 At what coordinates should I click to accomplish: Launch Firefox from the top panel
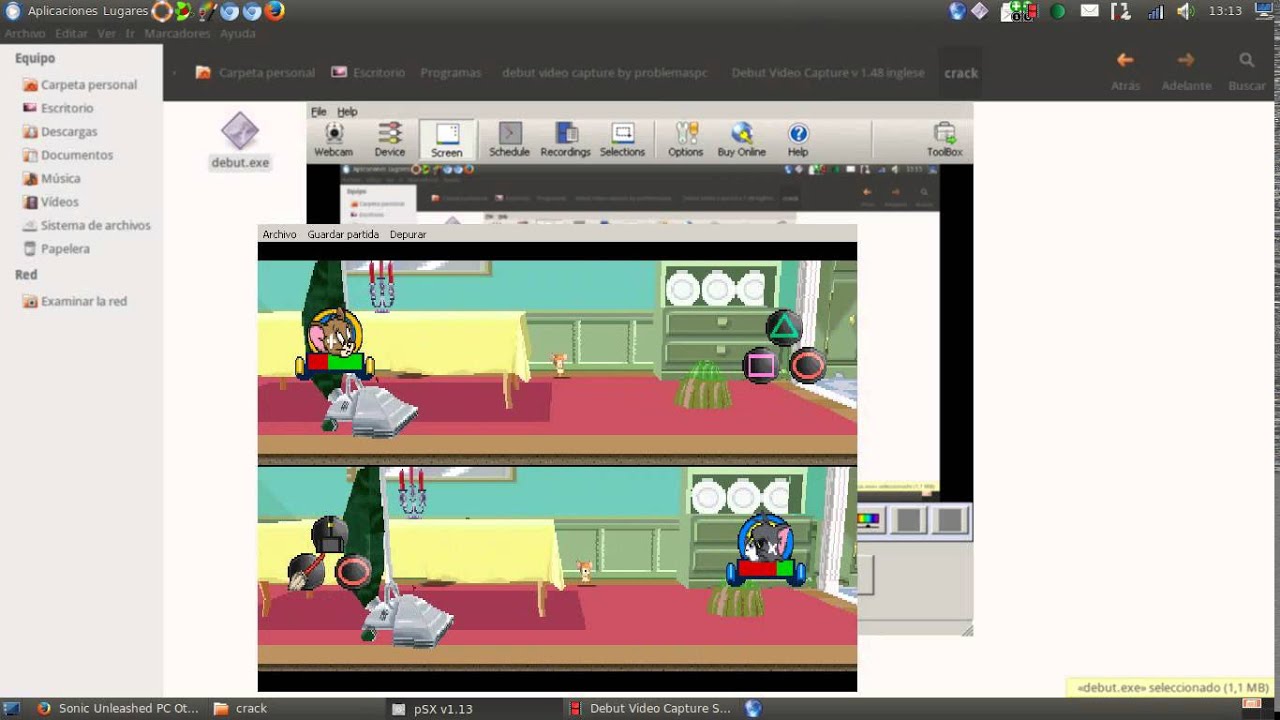[x=274, y=11]
